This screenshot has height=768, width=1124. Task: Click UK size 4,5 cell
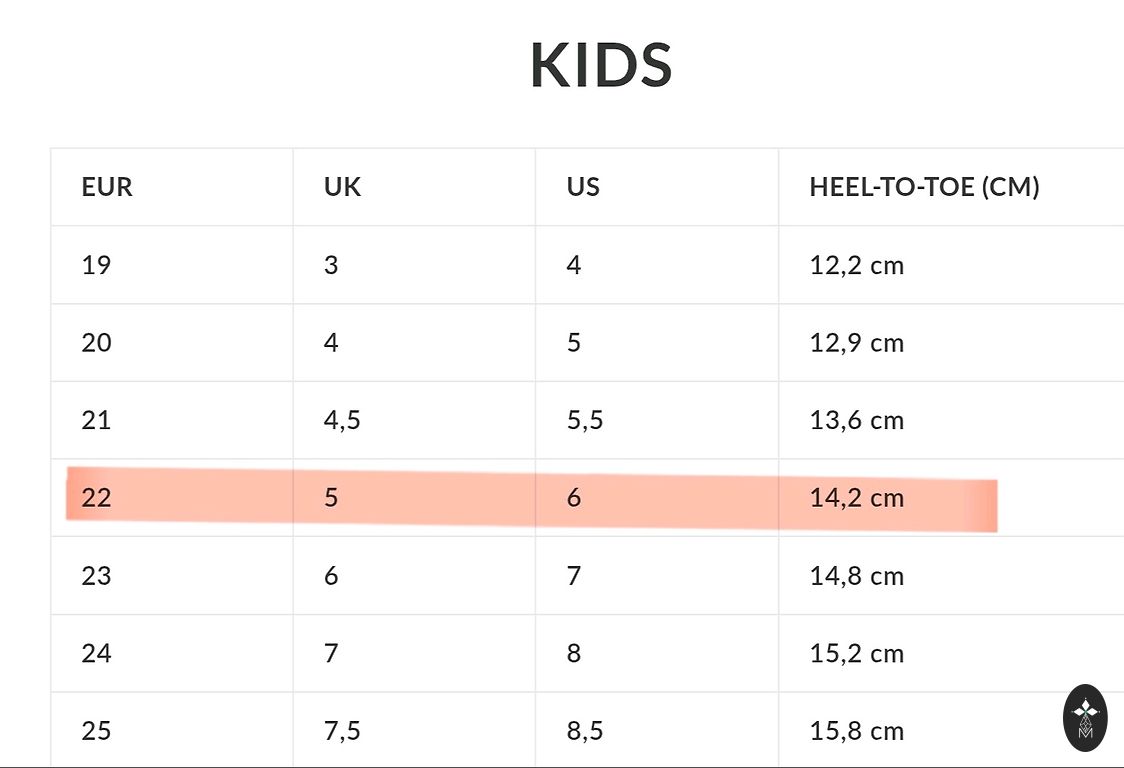[x=341, y=421]
